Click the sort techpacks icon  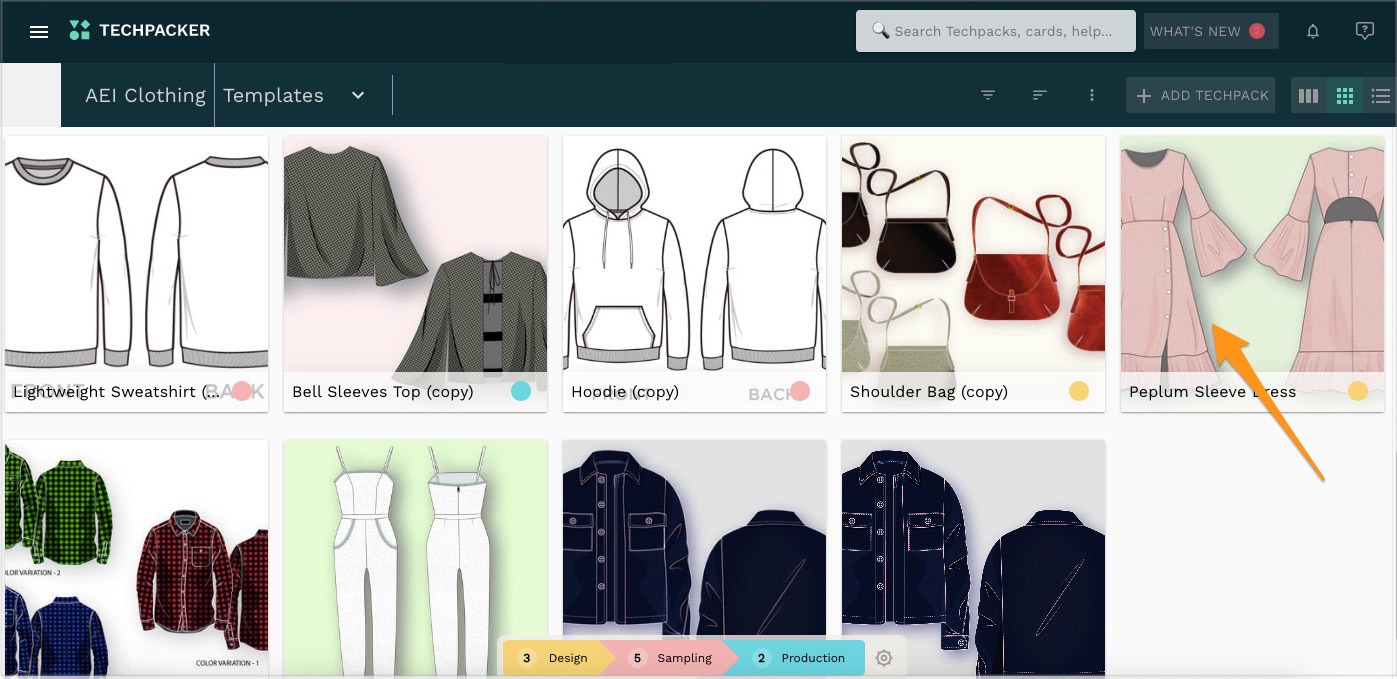pyautogui.click(x=1040, y=96)
